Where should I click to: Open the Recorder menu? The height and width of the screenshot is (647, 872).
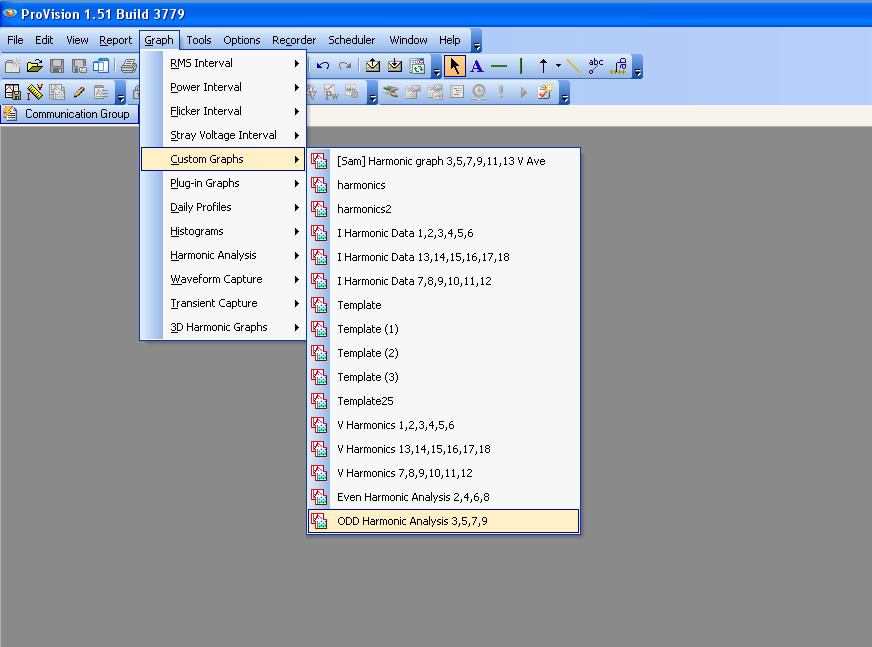coord(293,40)
